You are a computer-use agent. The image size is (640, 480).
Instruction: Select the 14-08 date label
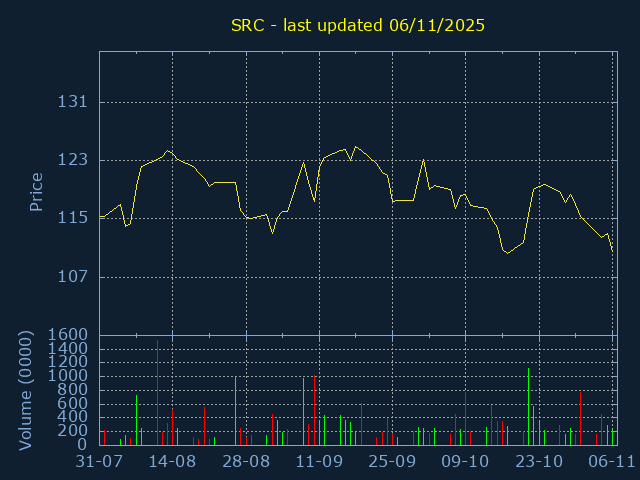pos(172,462)
